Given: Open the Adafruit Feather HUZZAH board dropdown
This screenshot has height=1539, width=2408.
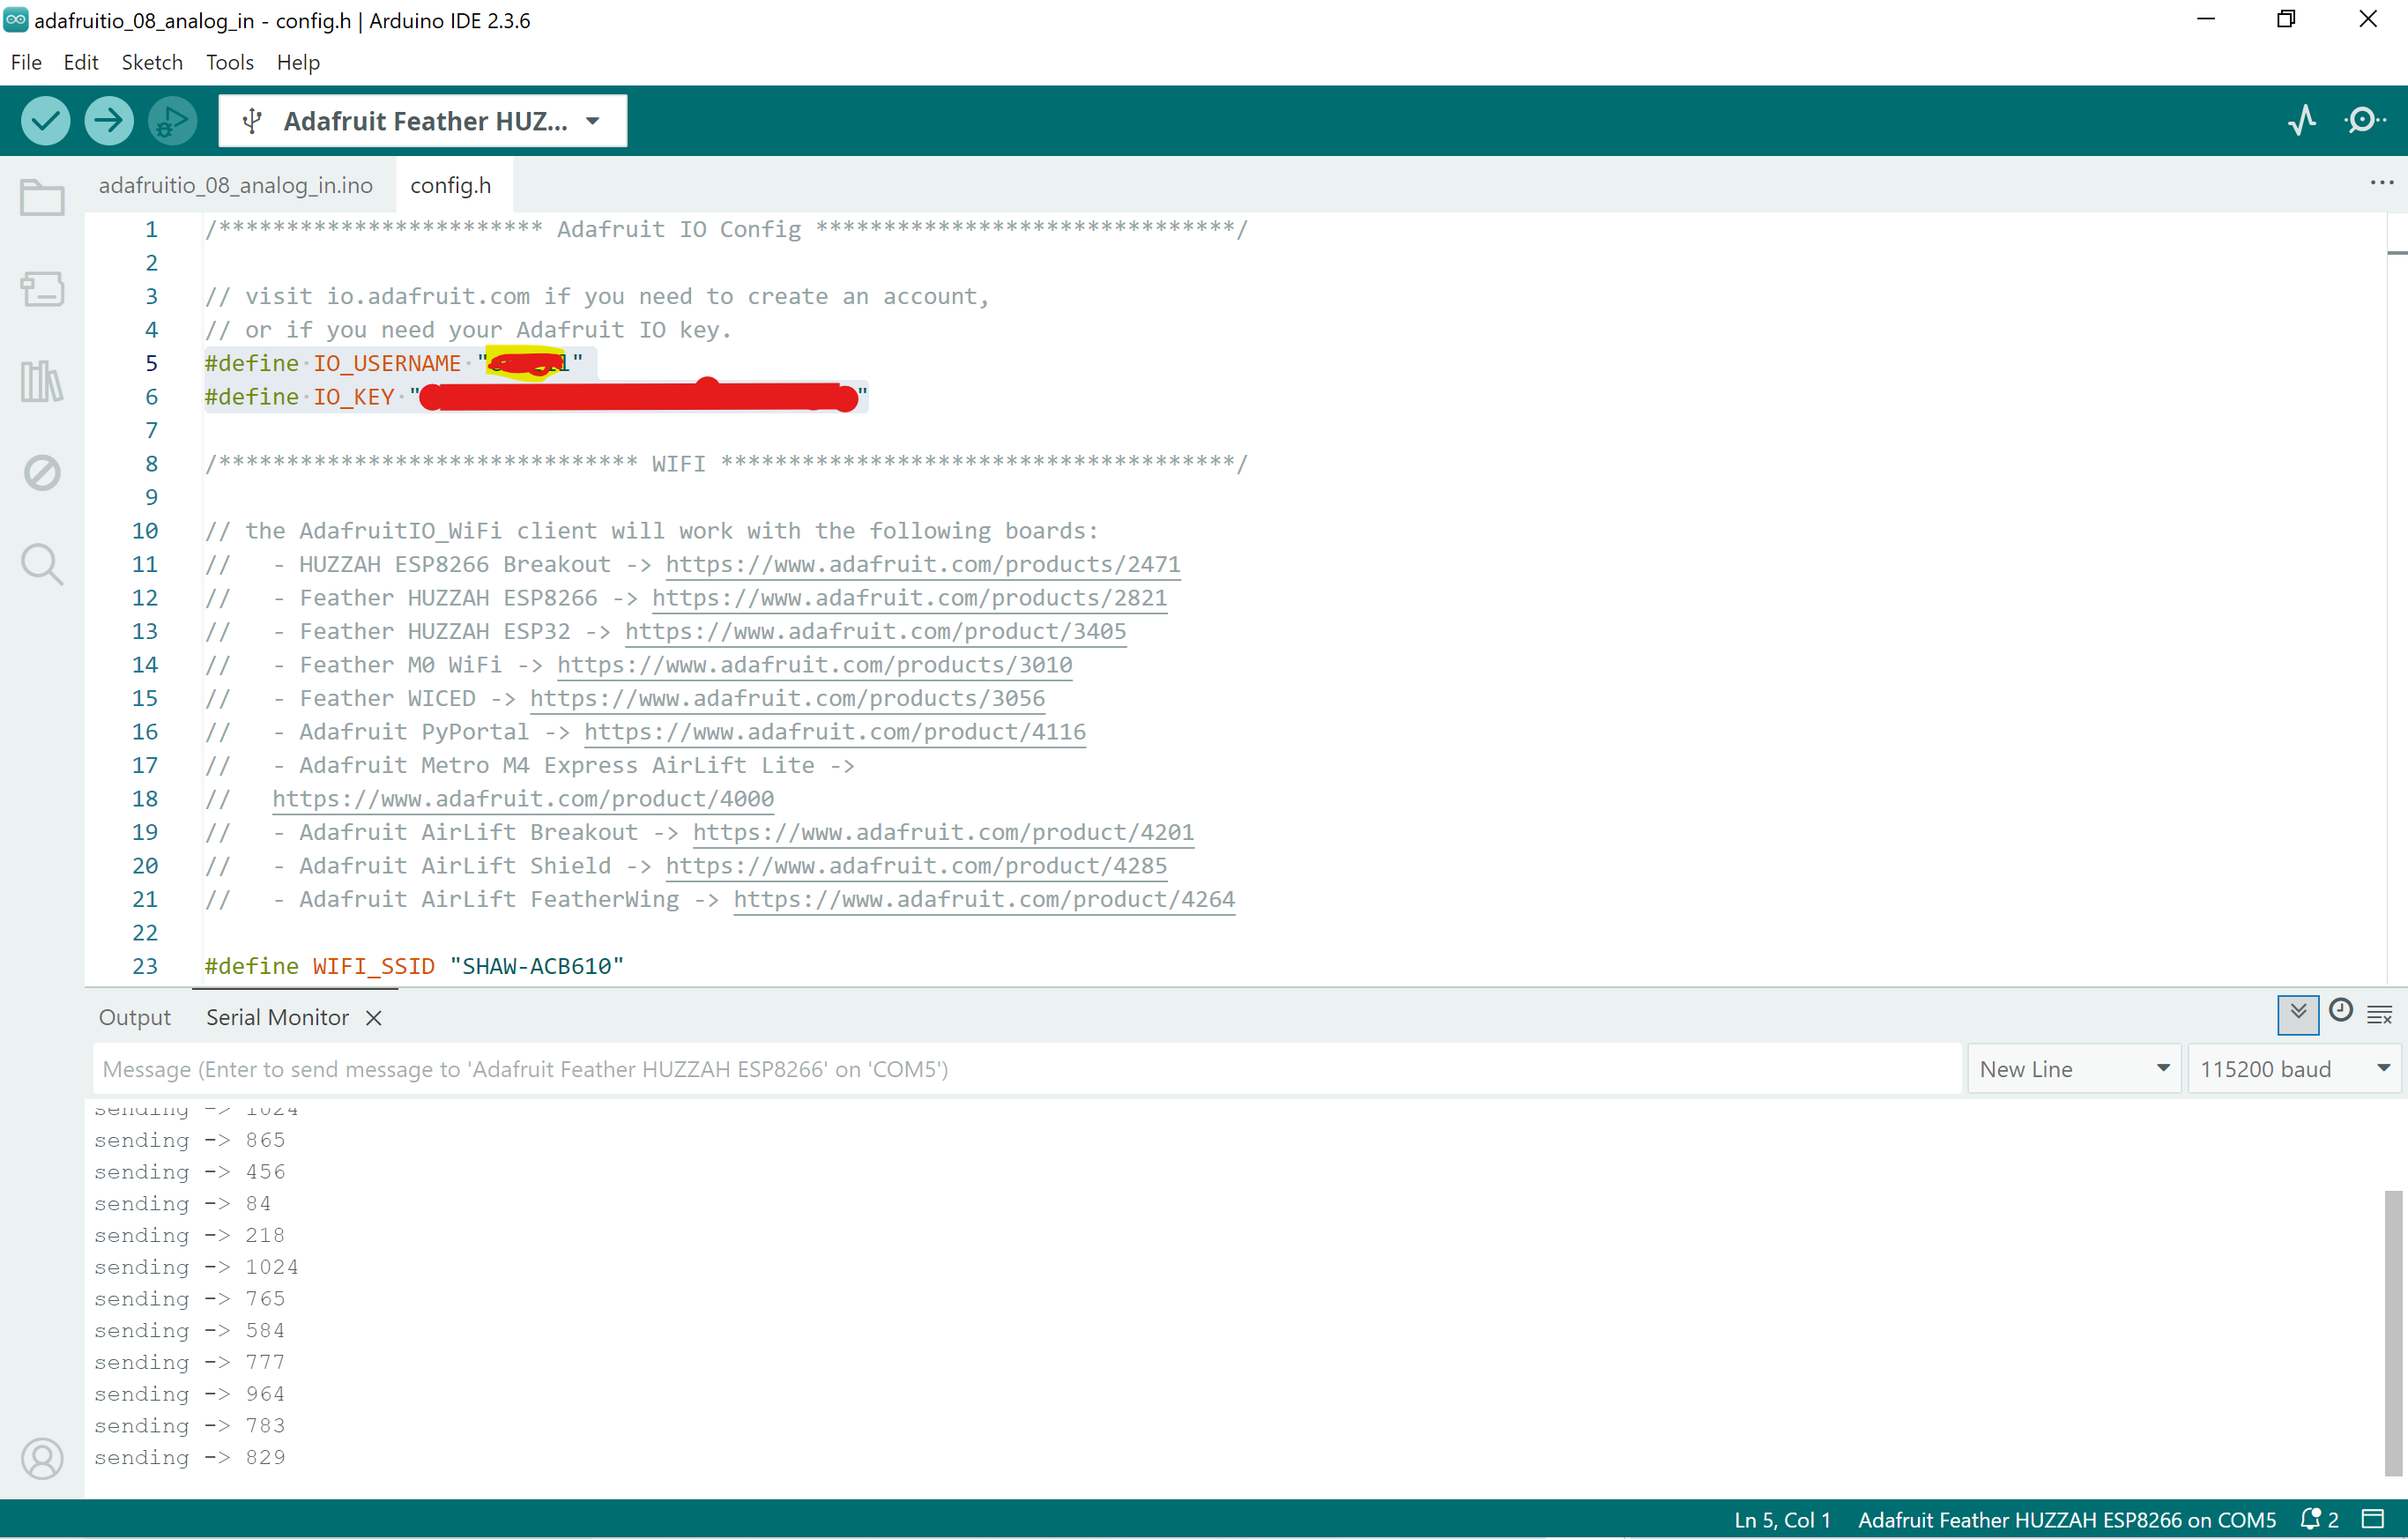Looking at the screenshot, I should pyautogui.click(x=423, y=121).
